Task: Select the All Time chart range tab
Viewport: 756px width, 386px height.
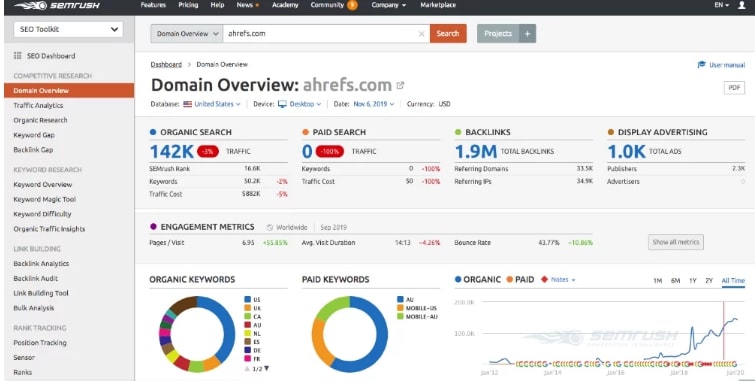Action: click(x=733, y=280)
